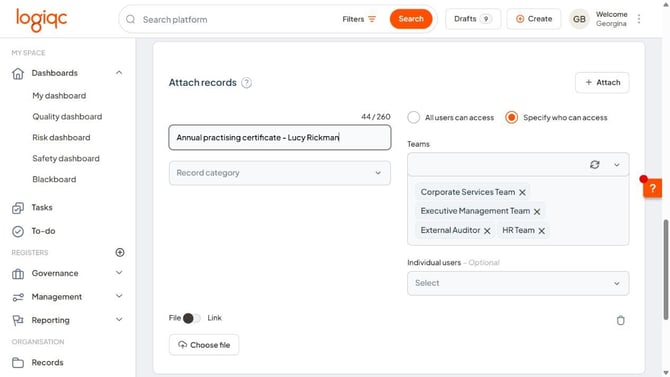Click the page vertical scrollbar thumb
This screenshot has width=670, height=377.
(666, 270)
